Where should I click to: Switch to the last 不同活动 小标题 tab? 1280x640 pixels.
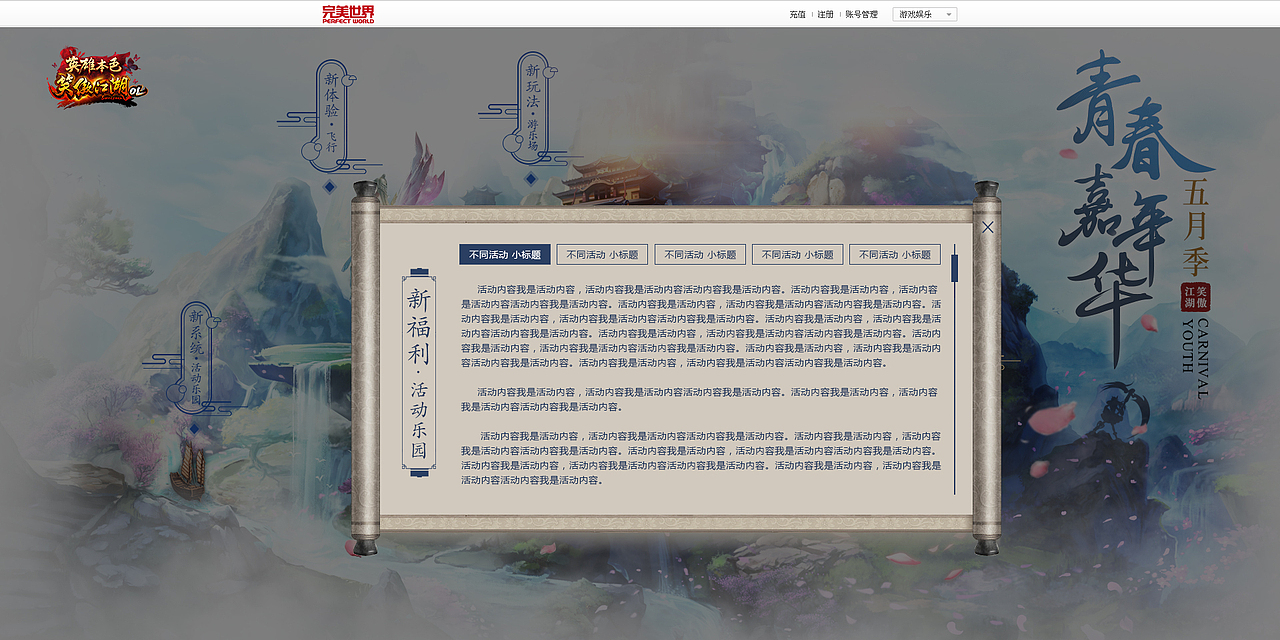click(895, 255)
